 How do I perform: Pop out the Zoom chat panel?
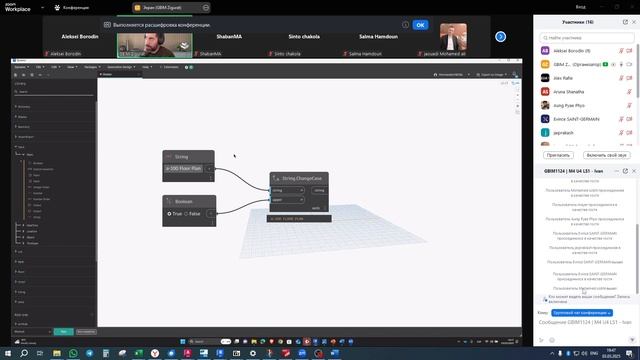point(625,171)
